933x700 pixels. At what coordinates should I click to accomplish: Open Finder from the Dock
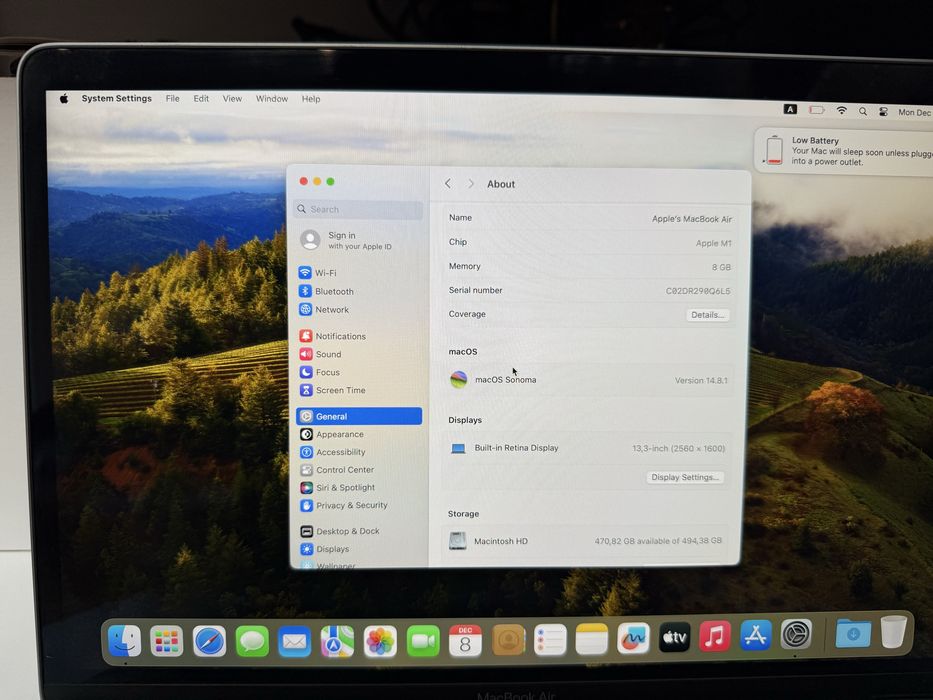click(x=124, y=640)
